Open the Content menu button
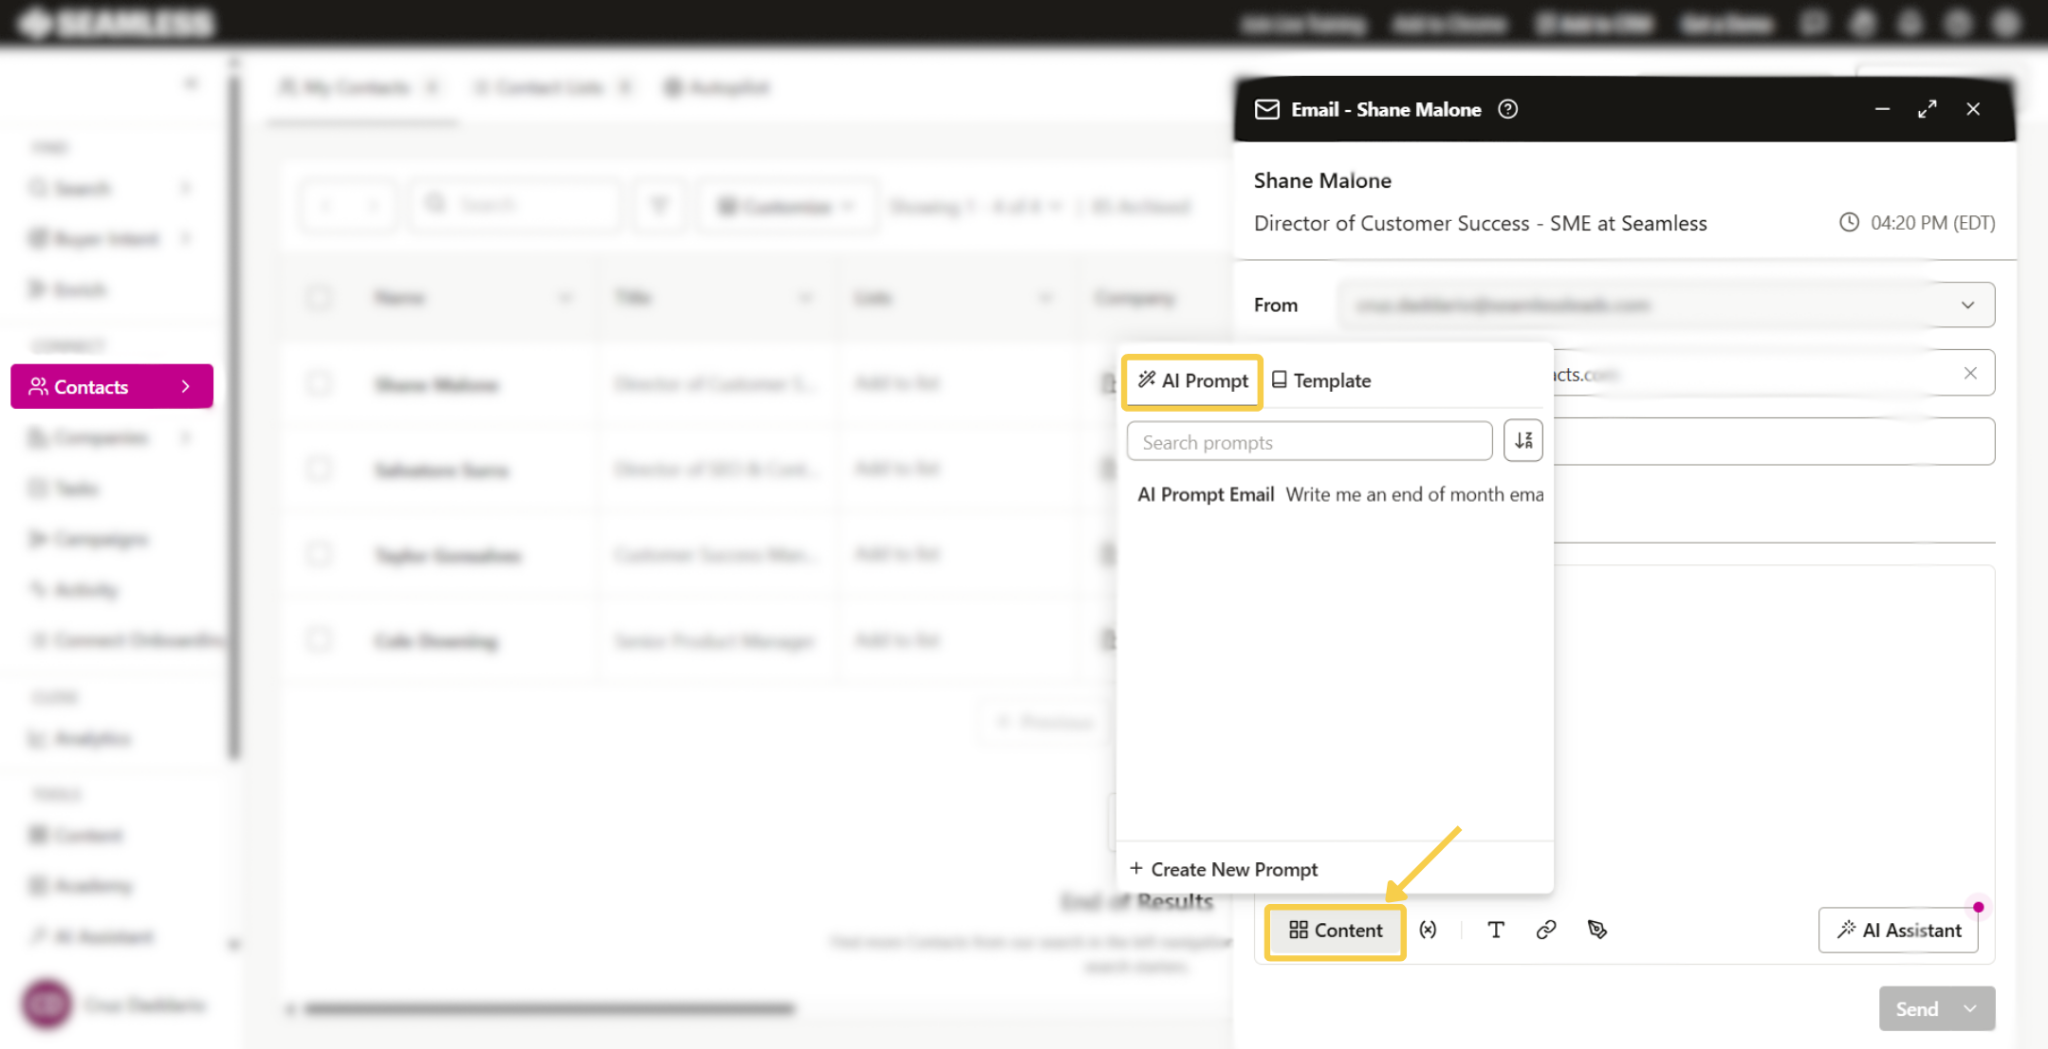This screenshot has height=1049, width=2048. [1335, 931]
